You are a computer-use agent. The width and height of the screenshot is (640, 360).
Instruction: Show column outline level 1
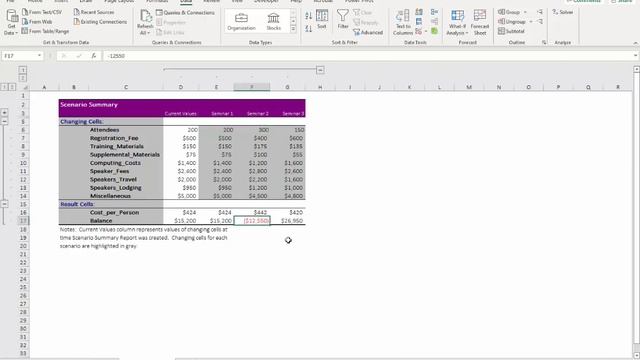tap(23, 70)
